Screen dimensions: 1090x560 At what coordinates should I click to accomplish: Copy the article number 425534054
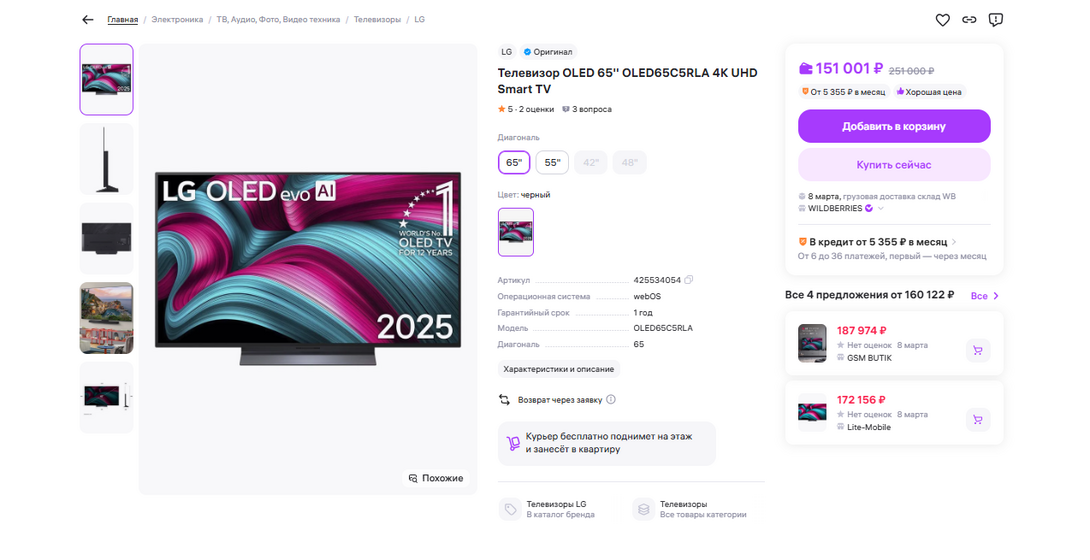click(689, 280)
